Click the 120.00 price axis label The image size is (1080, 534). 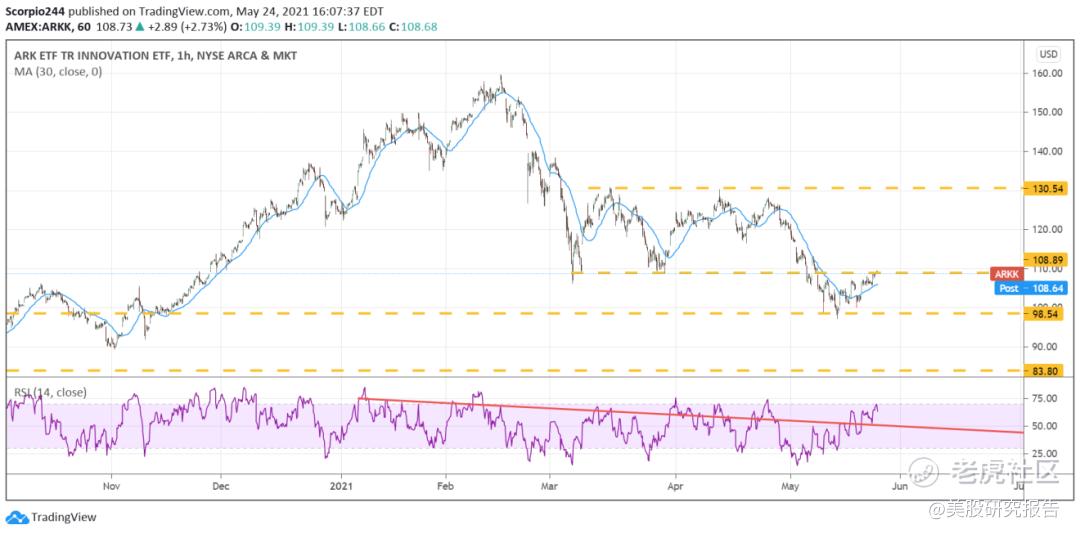click(1046, 229)
